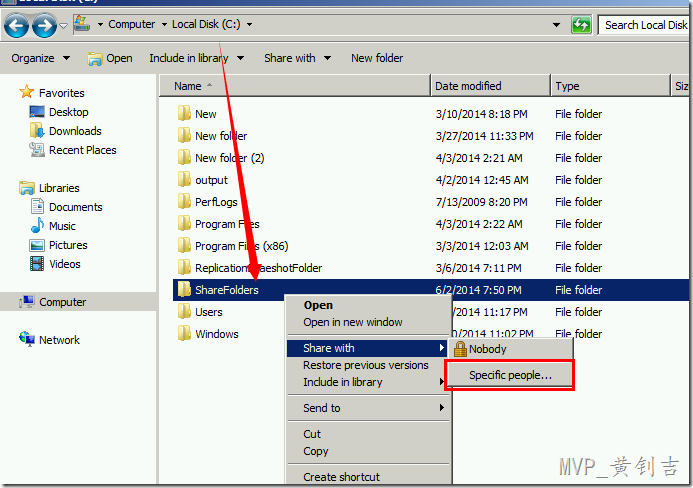The width and height of the screenshot is (693, 488).
Task: Click the New folder toolbar button
Action: pyautogui.click(x=377, y=58)
